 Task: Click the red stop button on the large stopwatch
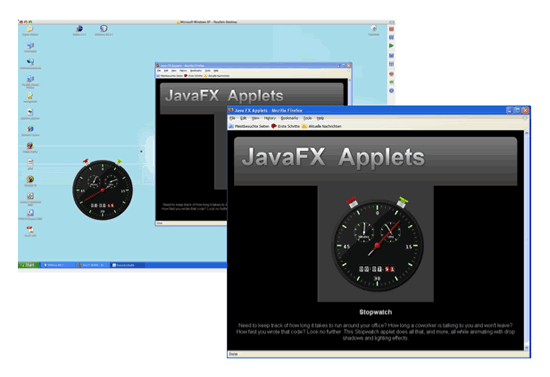click(351, 202)
